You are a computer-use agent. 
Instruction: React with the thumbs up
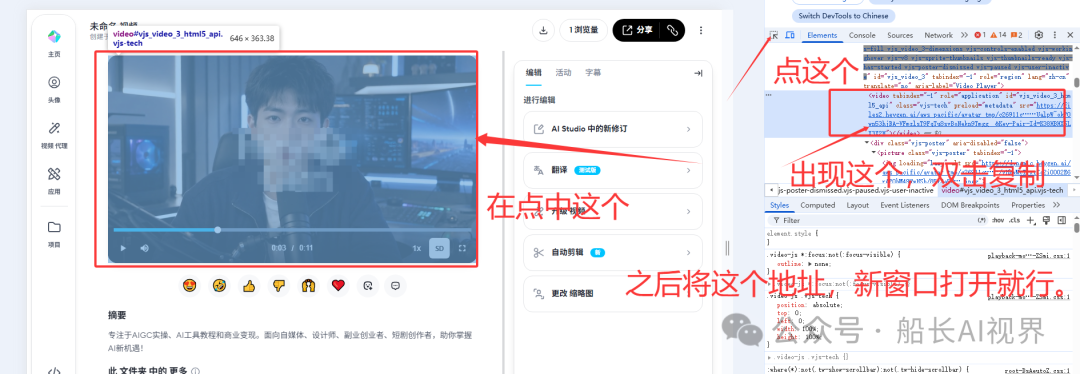coord(249,285)
